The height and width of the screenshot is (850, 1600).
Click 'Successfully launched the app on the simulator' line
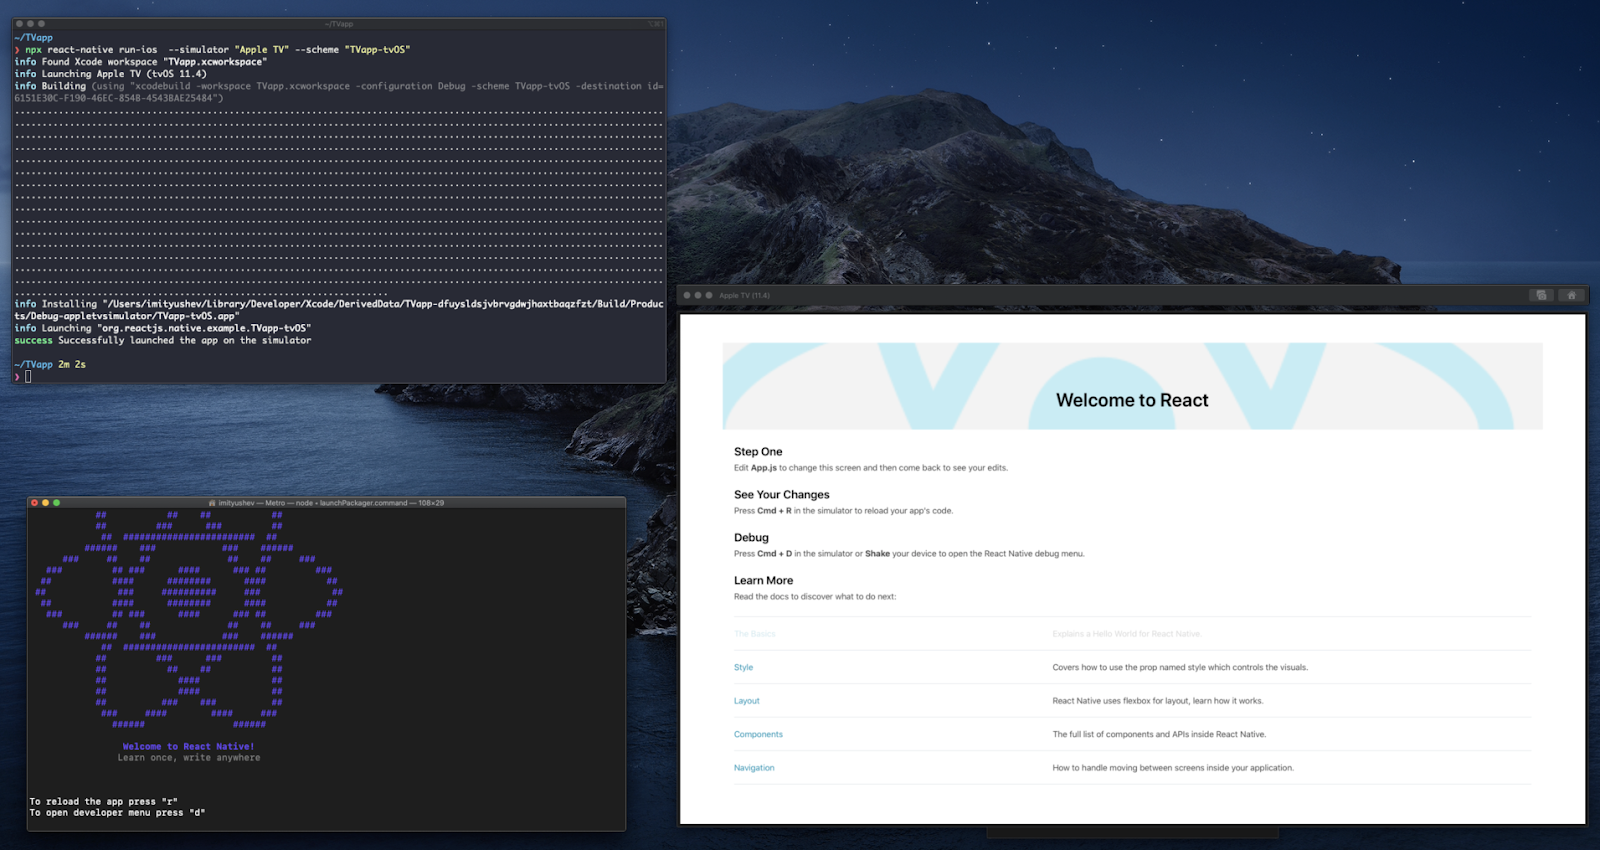point(162,340)
